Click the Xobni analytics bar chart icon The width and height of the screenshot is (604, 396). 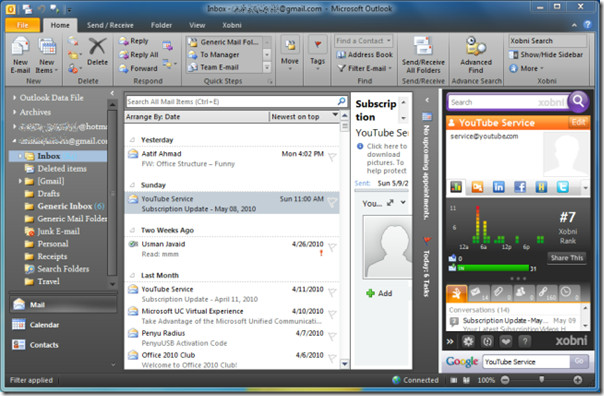point(456,187)
